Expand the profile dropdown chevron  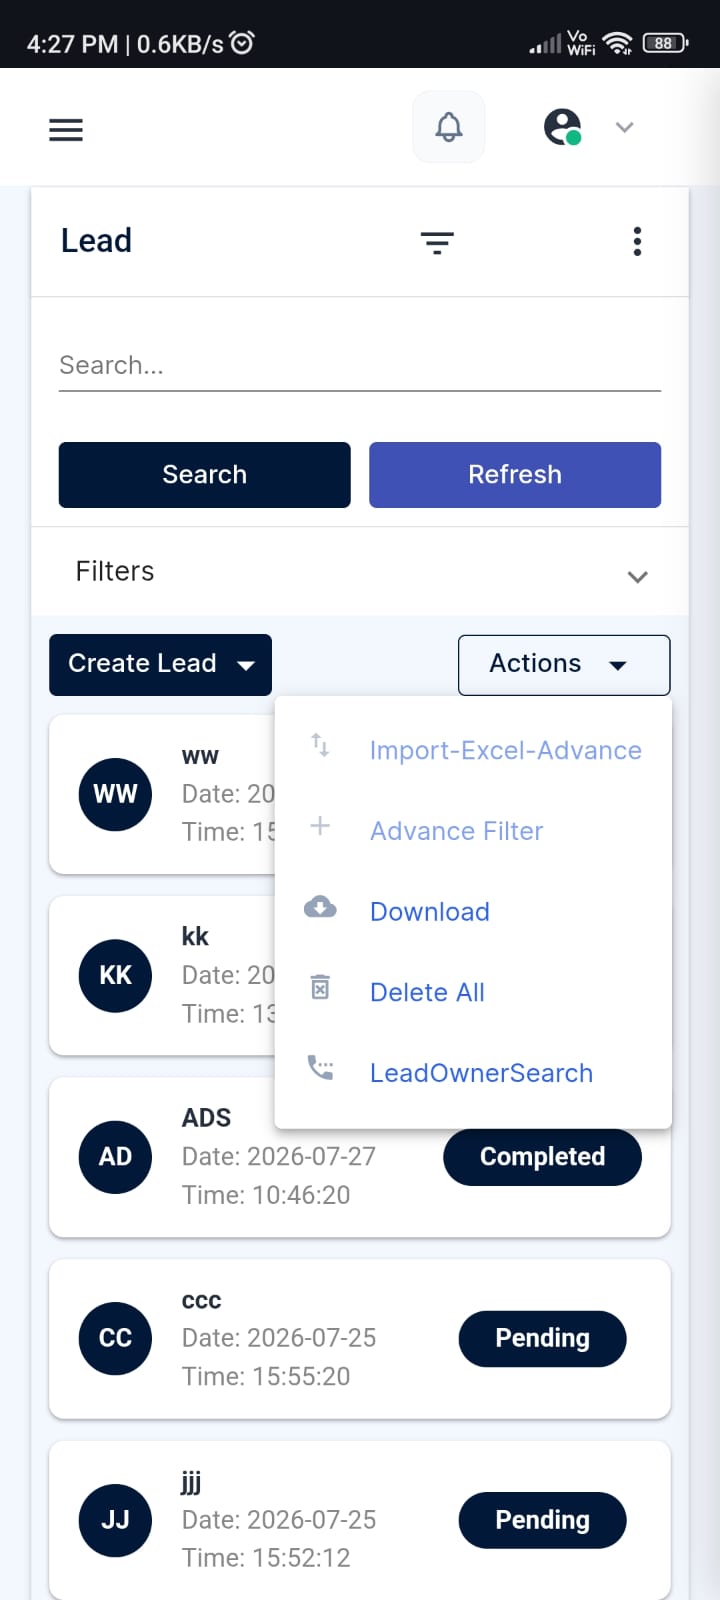coord(625,127)
